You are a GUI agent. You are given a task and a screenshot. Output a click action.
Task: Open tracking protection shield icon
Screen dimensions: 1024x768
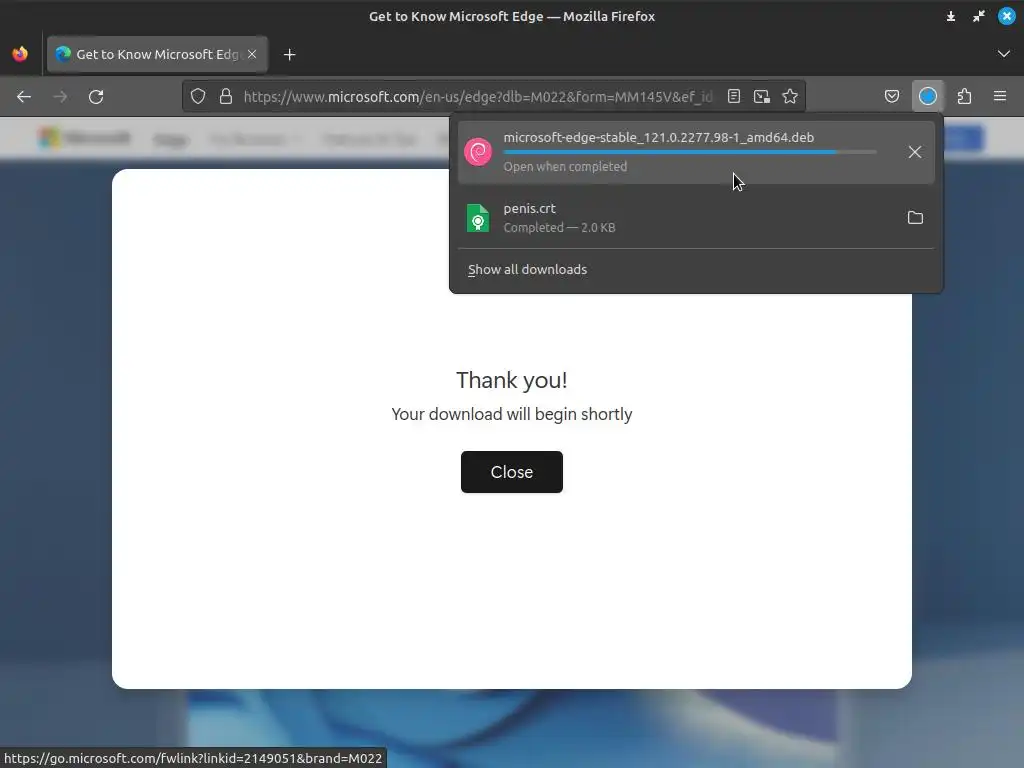coord(198,97)
